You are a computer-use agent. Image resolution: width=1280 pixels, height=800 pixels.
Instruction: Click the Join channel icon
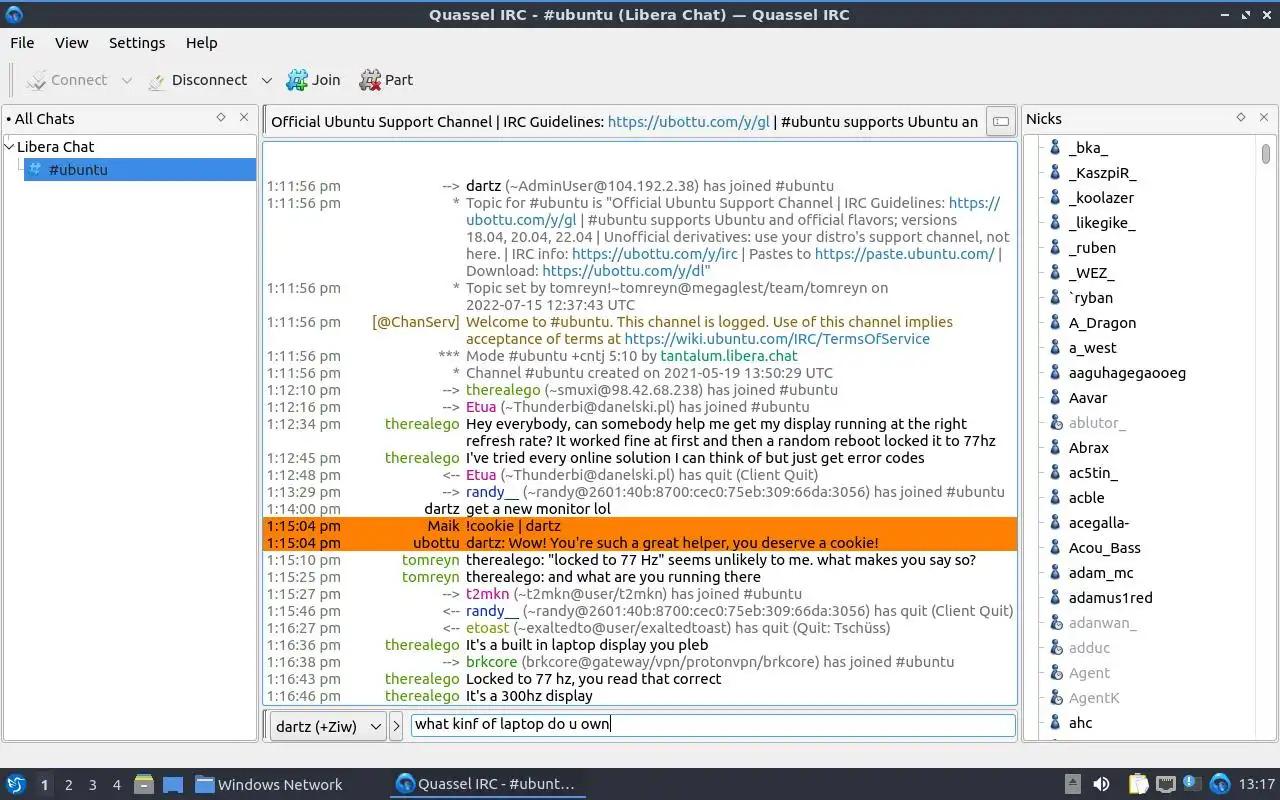(297, 80)
